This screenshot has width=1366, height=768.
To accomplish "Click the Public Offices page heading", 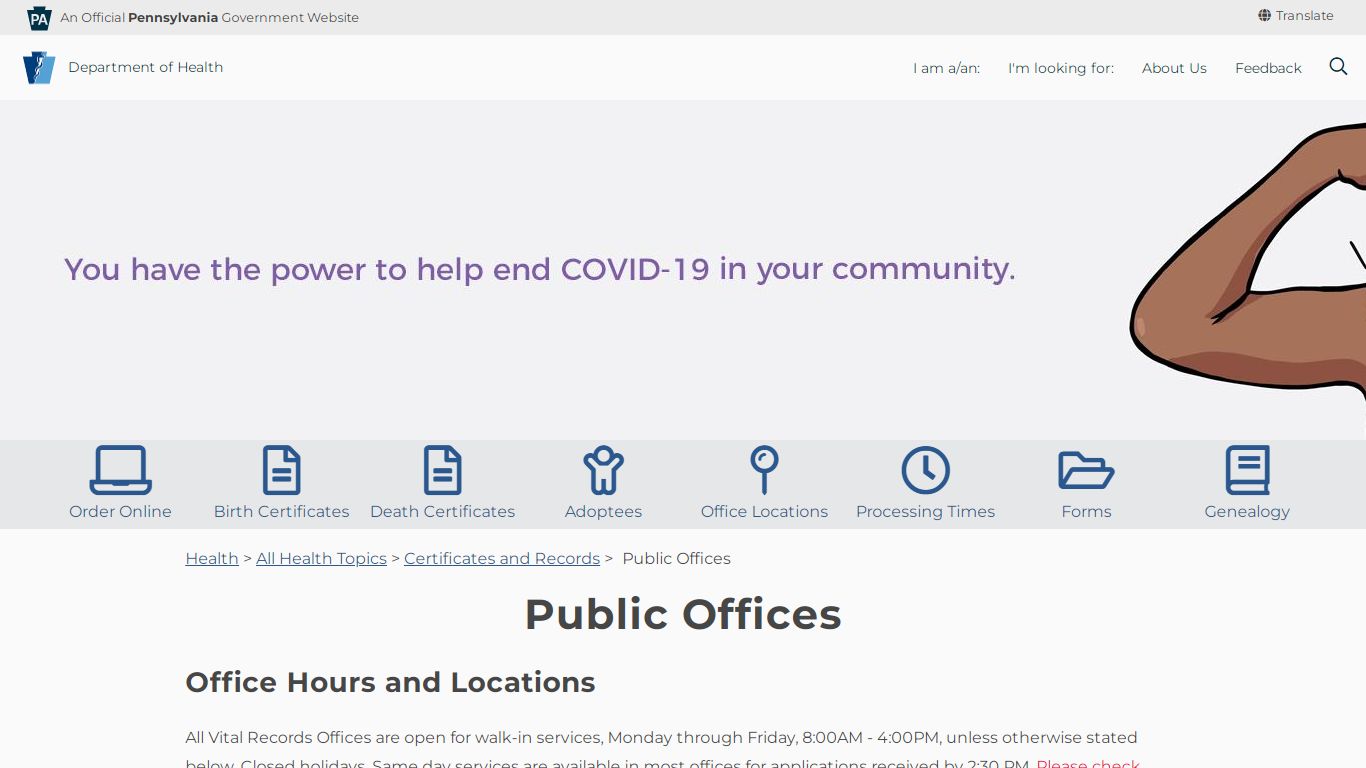I will (683, 614).
